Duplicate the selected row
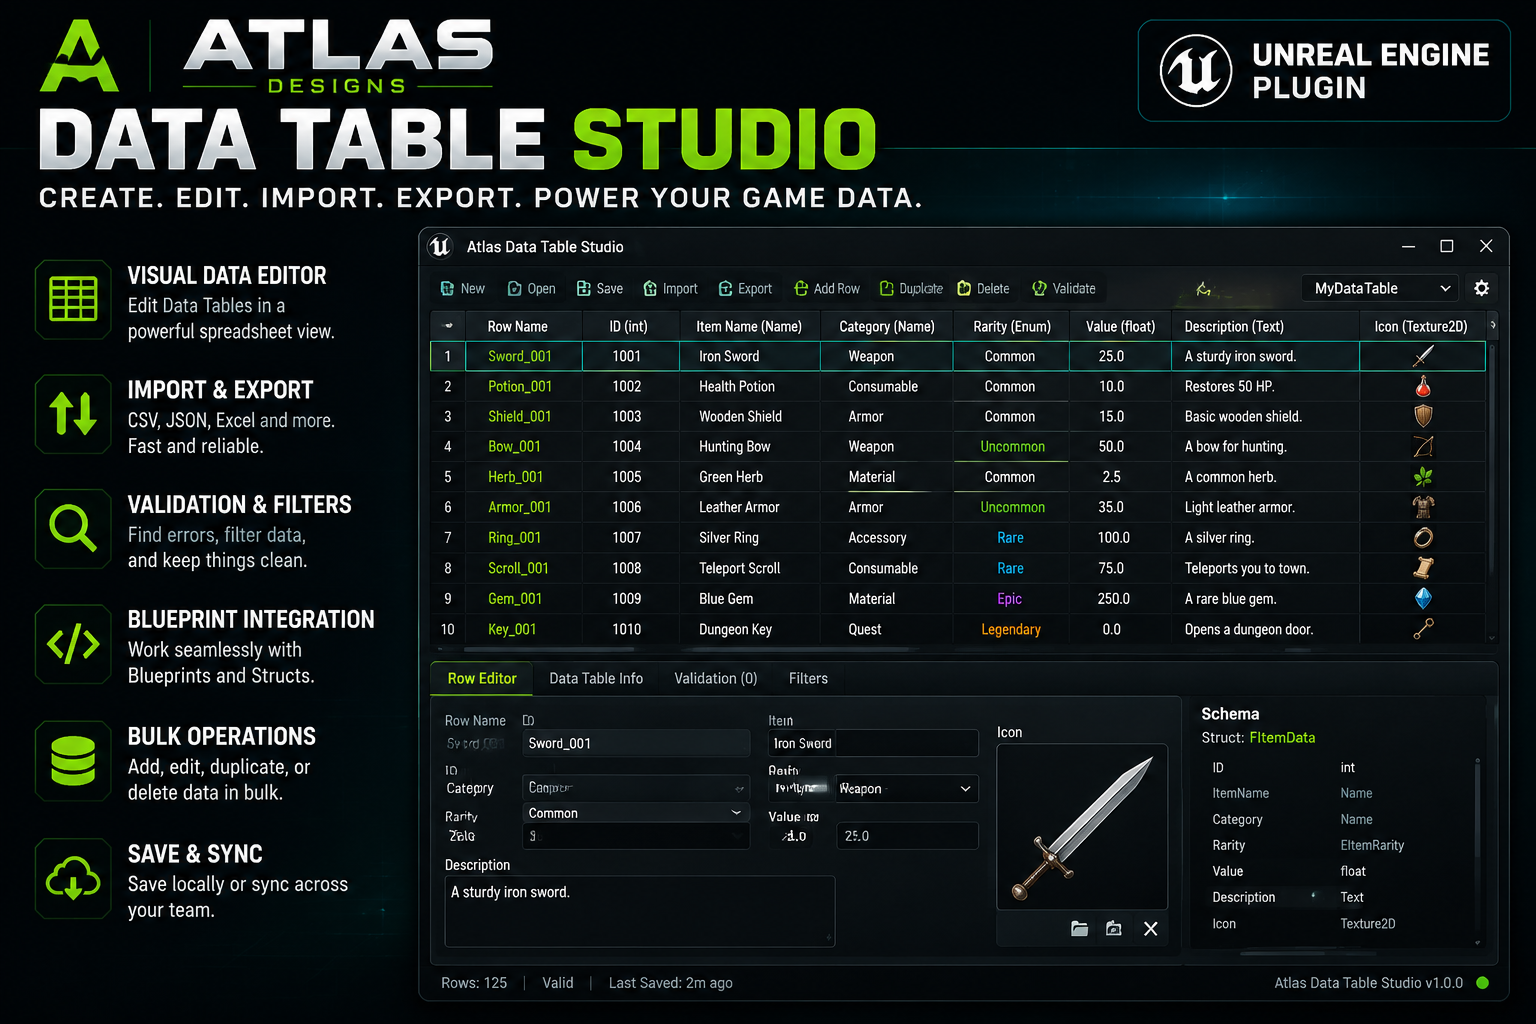1536x1024 pixels. (911, 288)
